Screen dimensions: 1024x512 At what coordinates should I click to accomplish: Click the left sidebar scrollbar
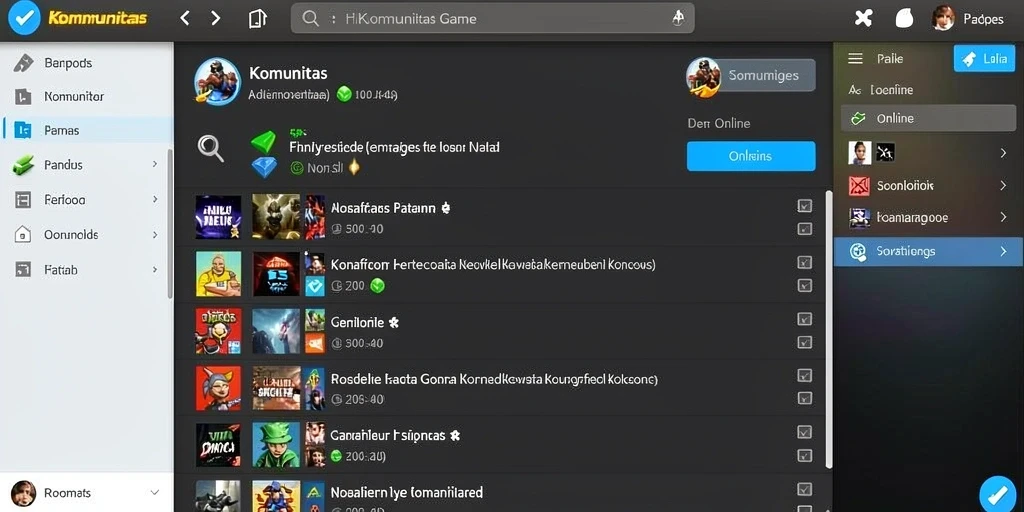click(170, 223)
